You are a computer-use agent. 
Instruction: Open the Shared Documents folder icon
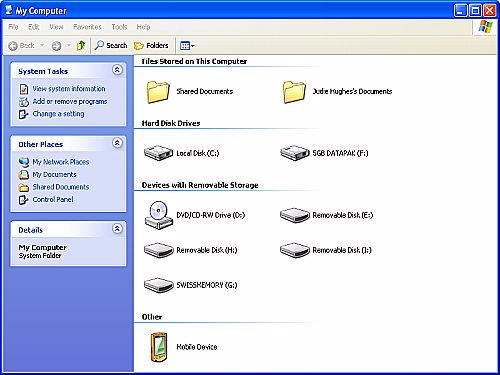click(158, 92)
